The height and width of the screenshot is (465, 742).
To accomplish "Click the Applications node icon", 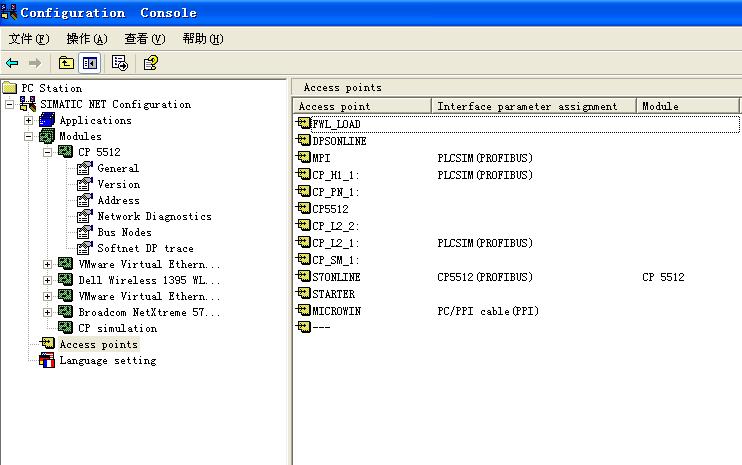I will [47, 120].
